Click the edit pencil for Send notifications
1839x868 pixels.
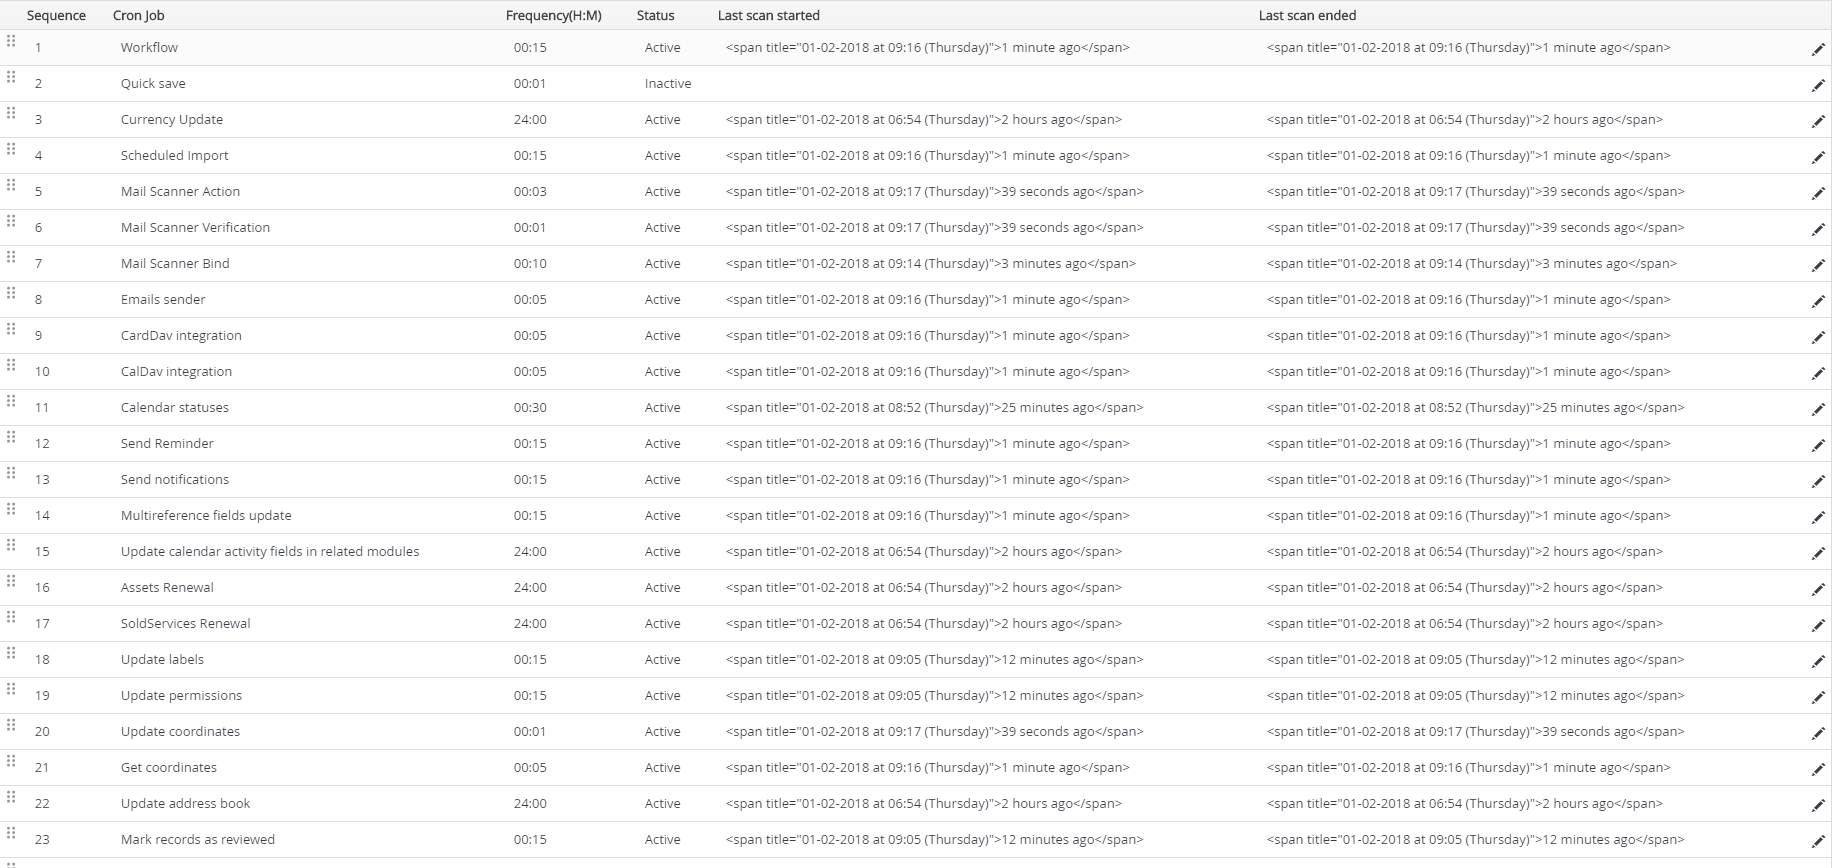click(1818, 481)
